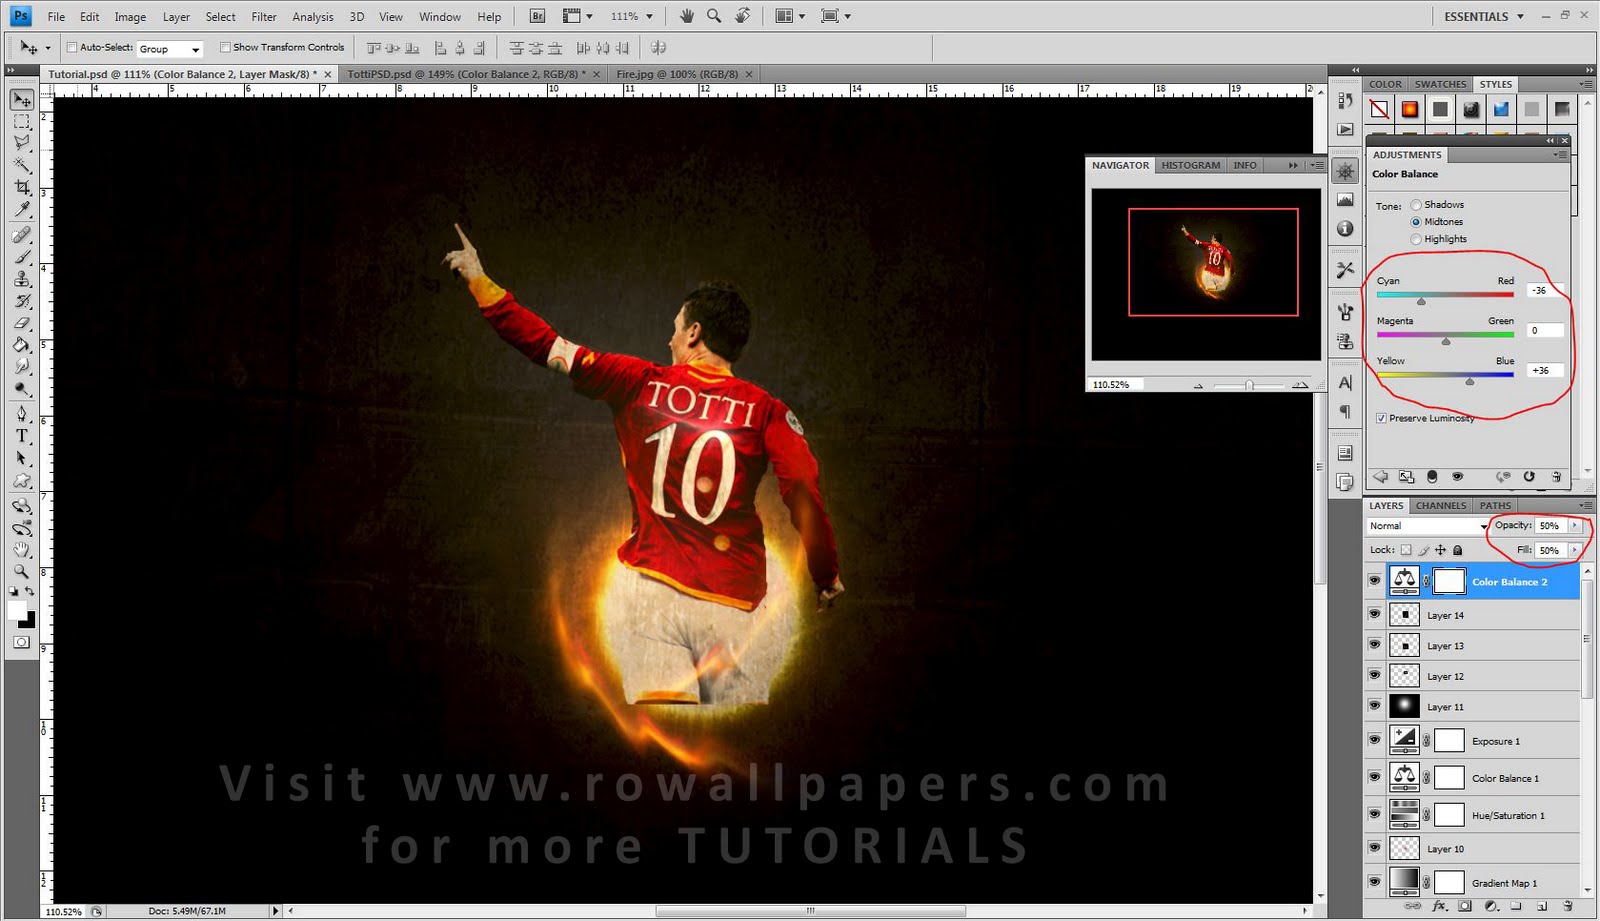Image resolution: width=1600 pixels, height=921 pixels.
Task: Switch to the Channels tab
Action: point(1441,505)
